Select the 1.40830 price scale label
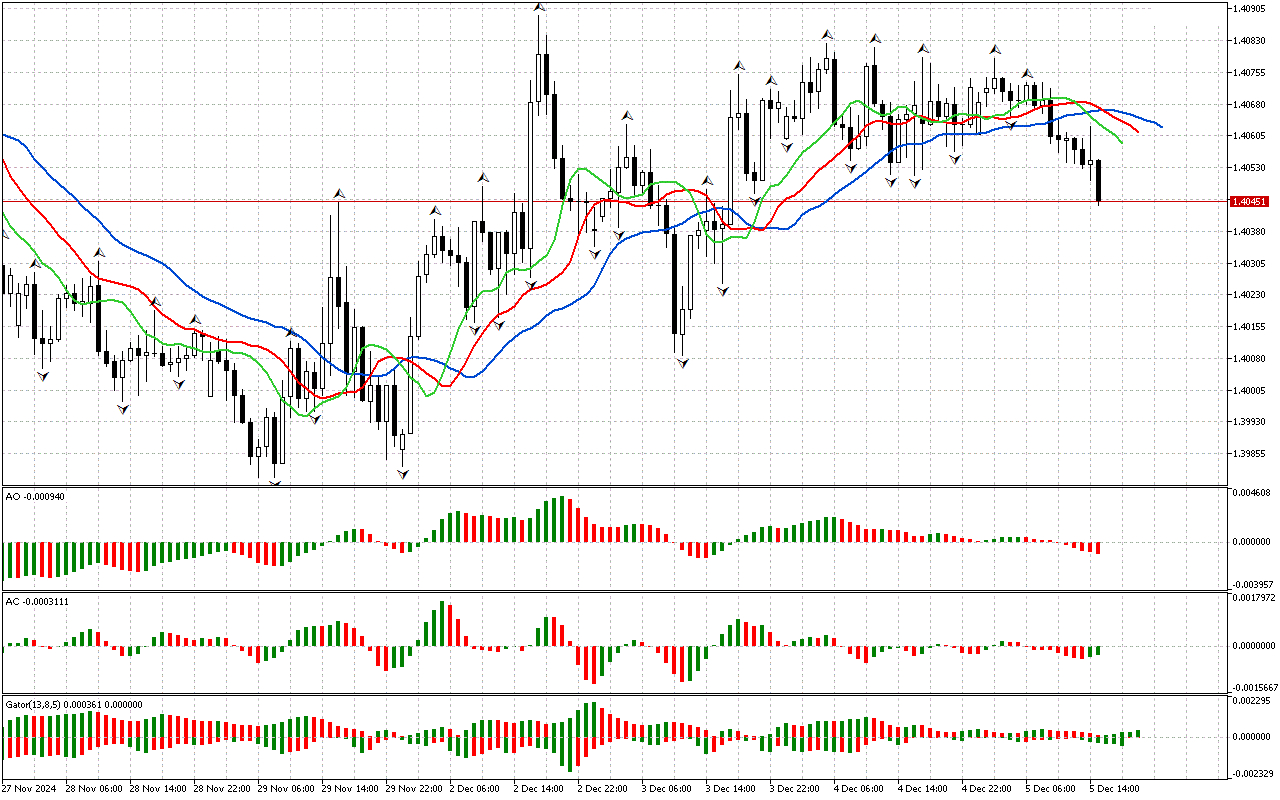The width and height of the screenshot is (1280, 800). tap(1250, 40)
